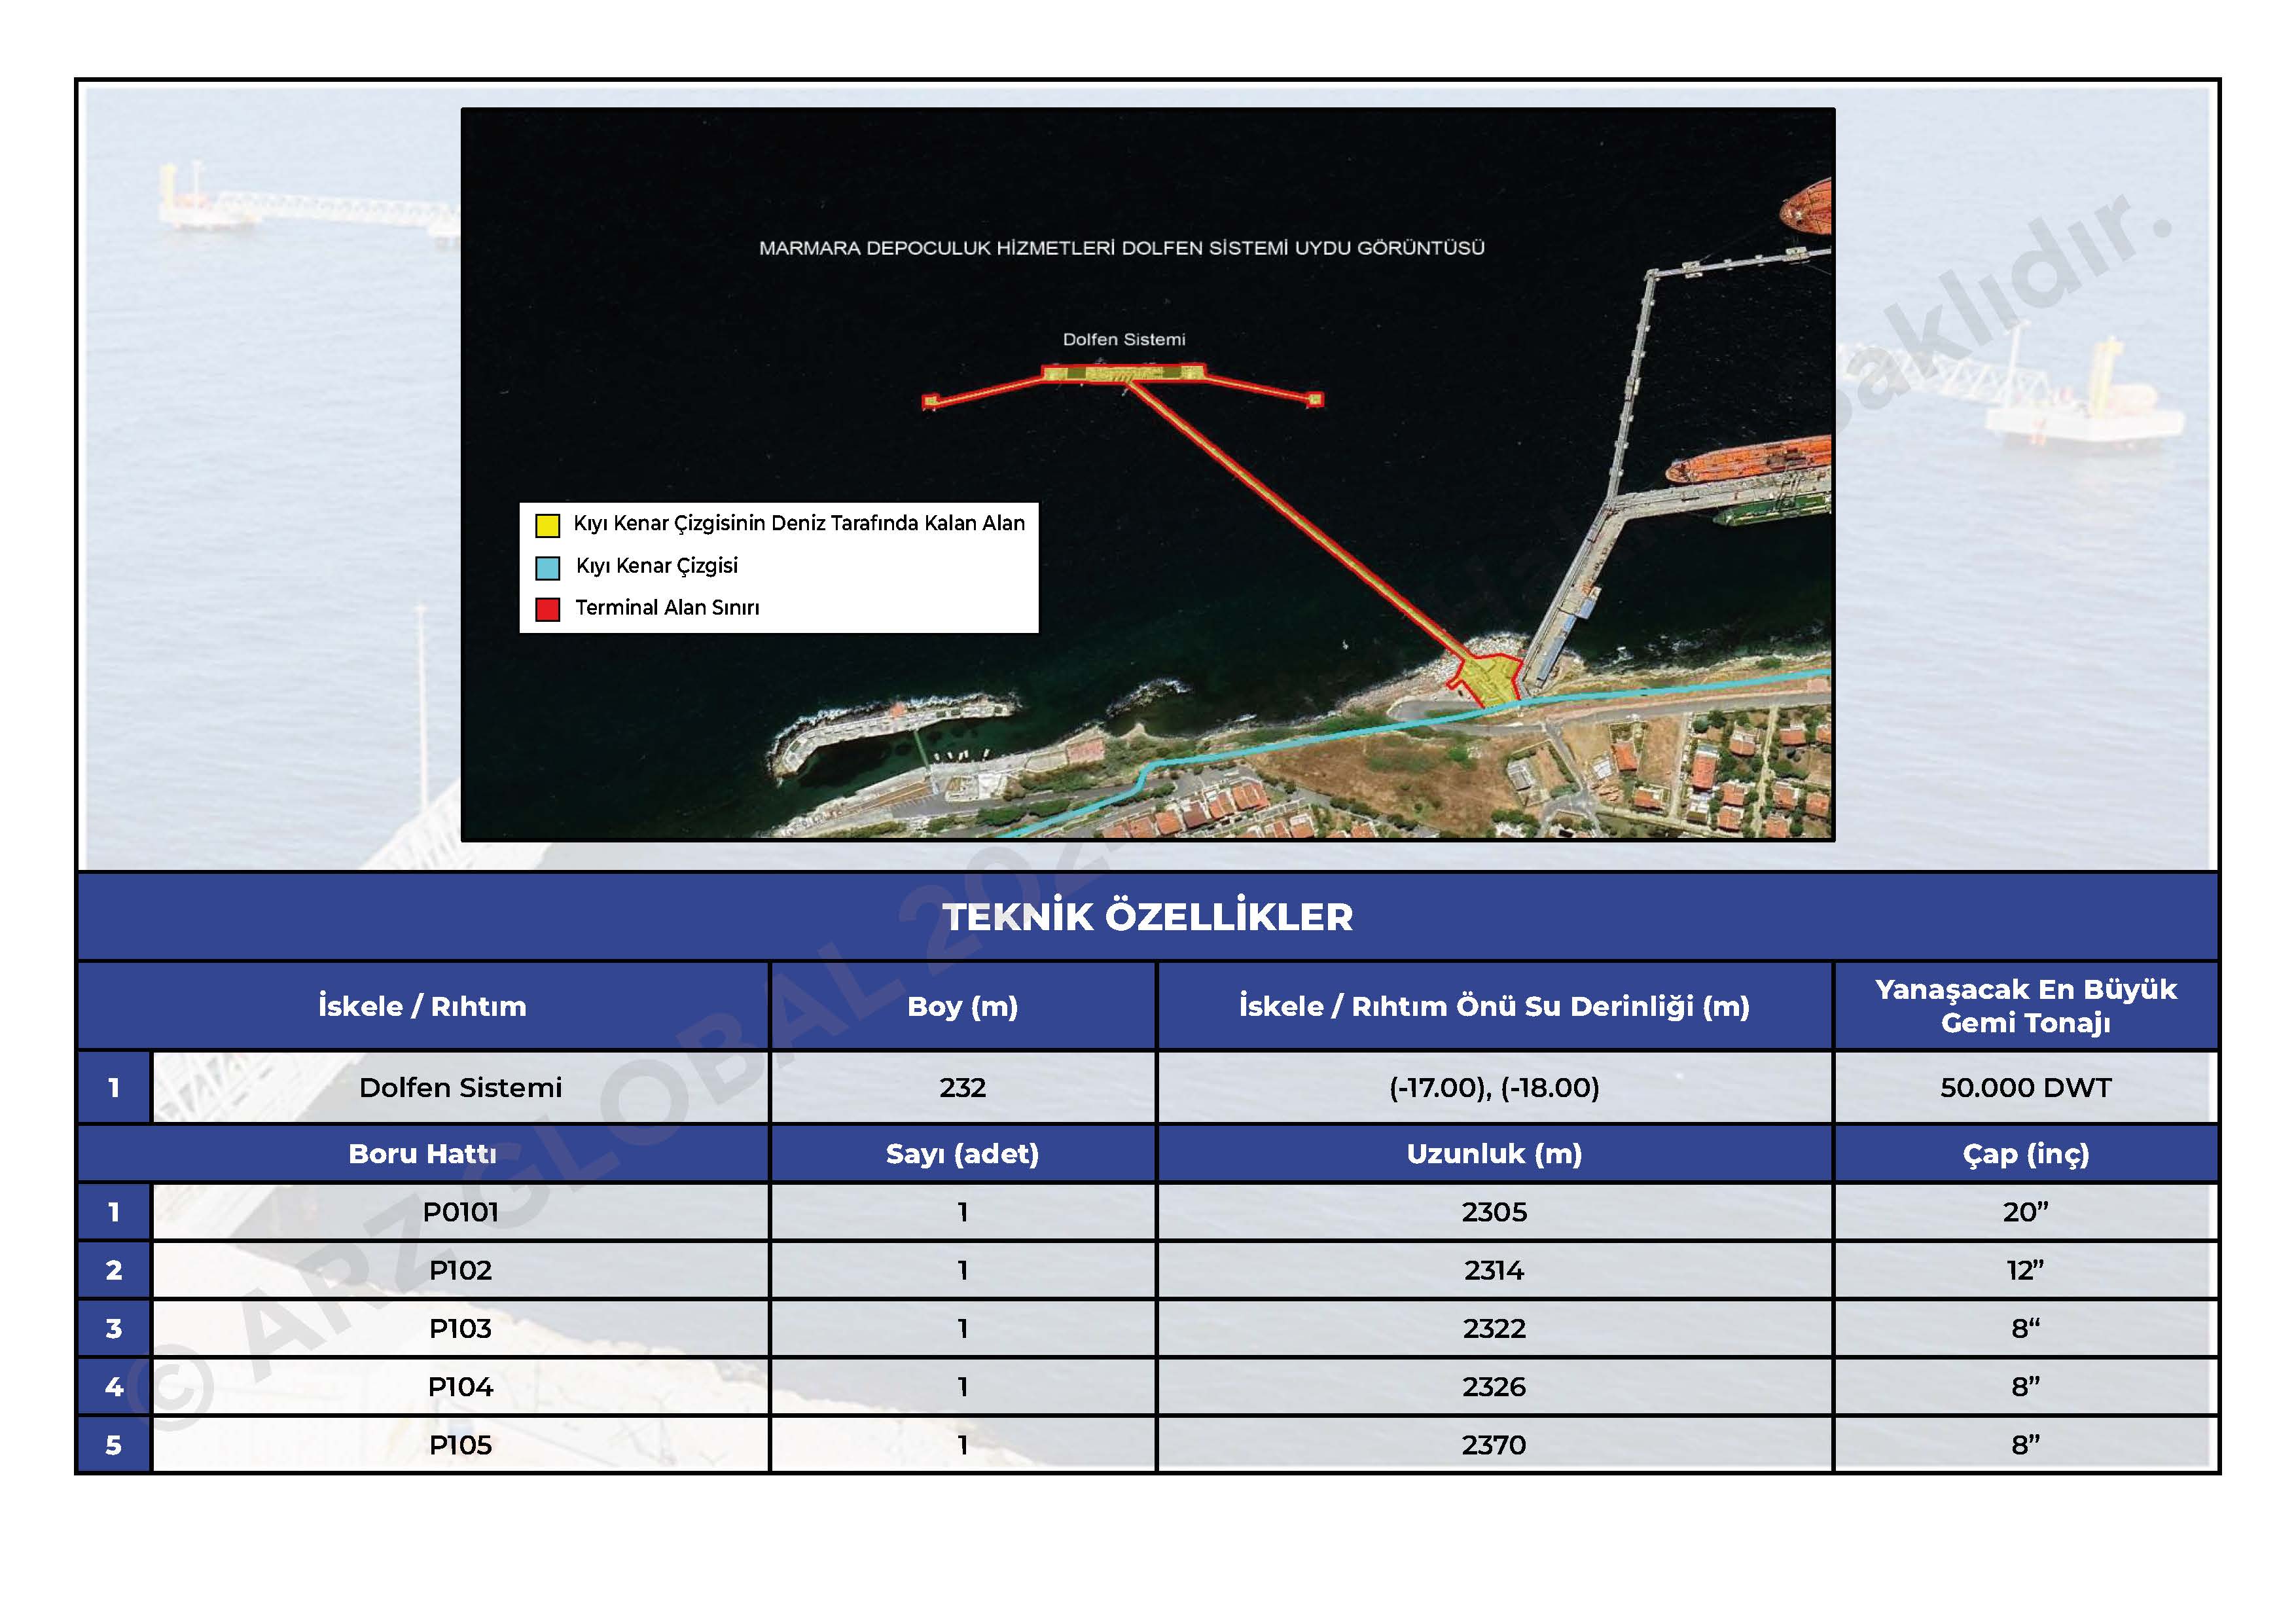This screenshot has height=1624, width=2296.
Task: Click the 'İskele / Rıhtım' column header
Action: coord(422,1006)
